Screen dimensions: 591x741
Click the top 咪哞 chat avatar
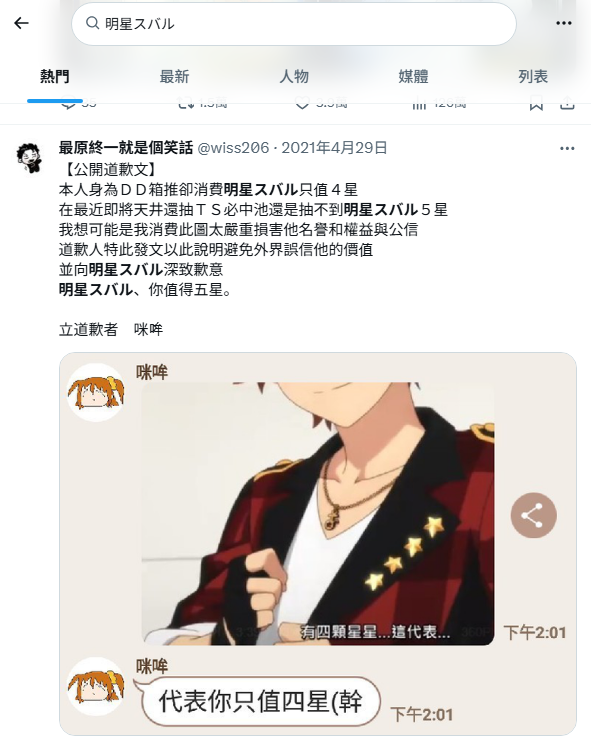pyautogui.click(x=96, y=392)
